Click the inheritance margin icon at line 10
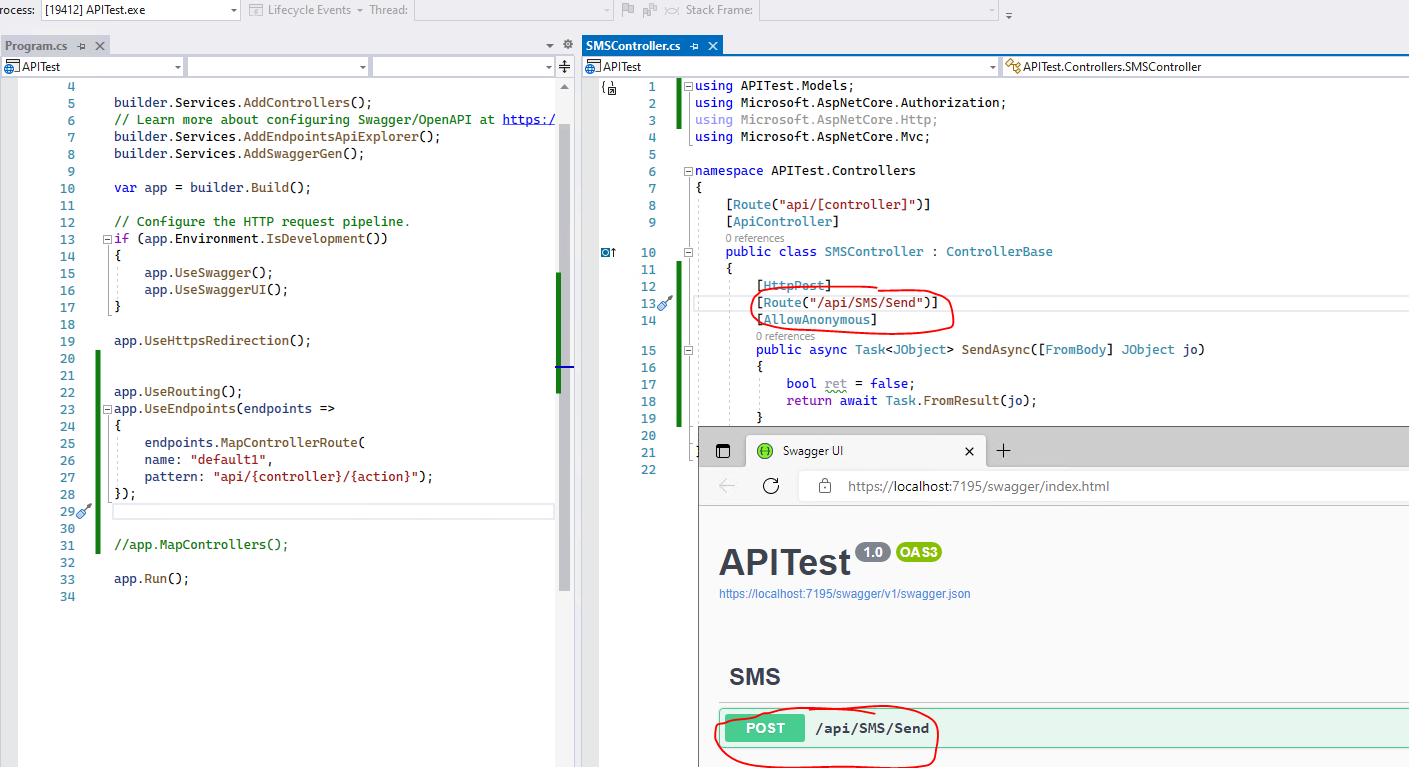 tap(609, 252)
